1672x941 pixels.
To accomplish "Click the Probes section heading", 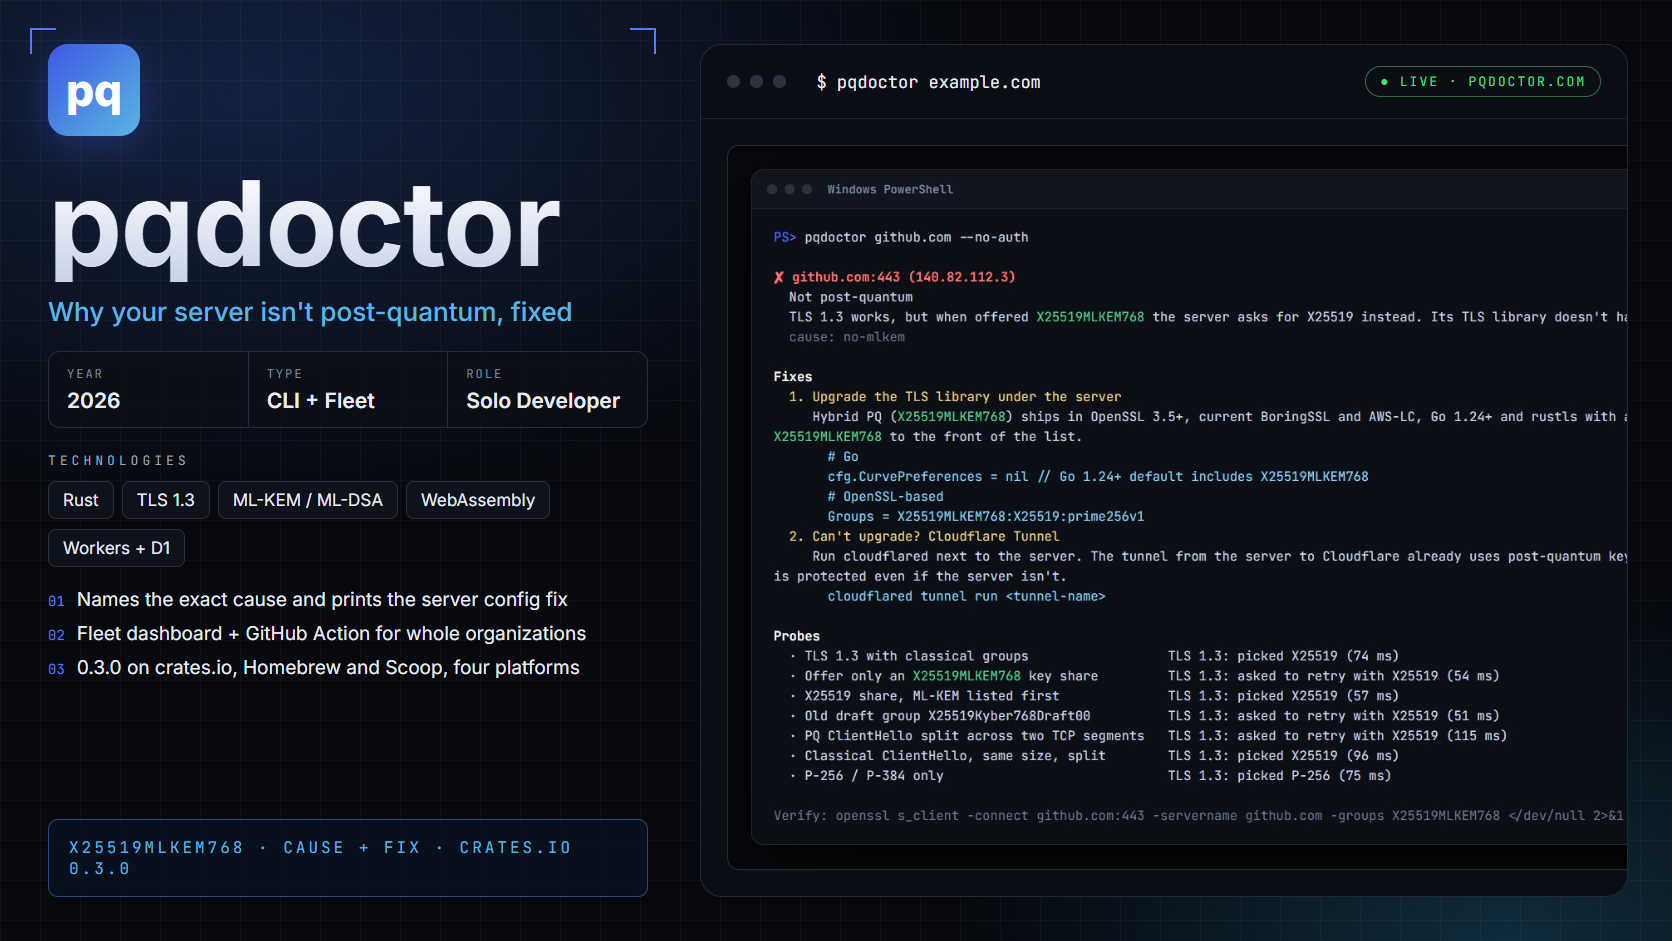I will click(x=797, y=636).
